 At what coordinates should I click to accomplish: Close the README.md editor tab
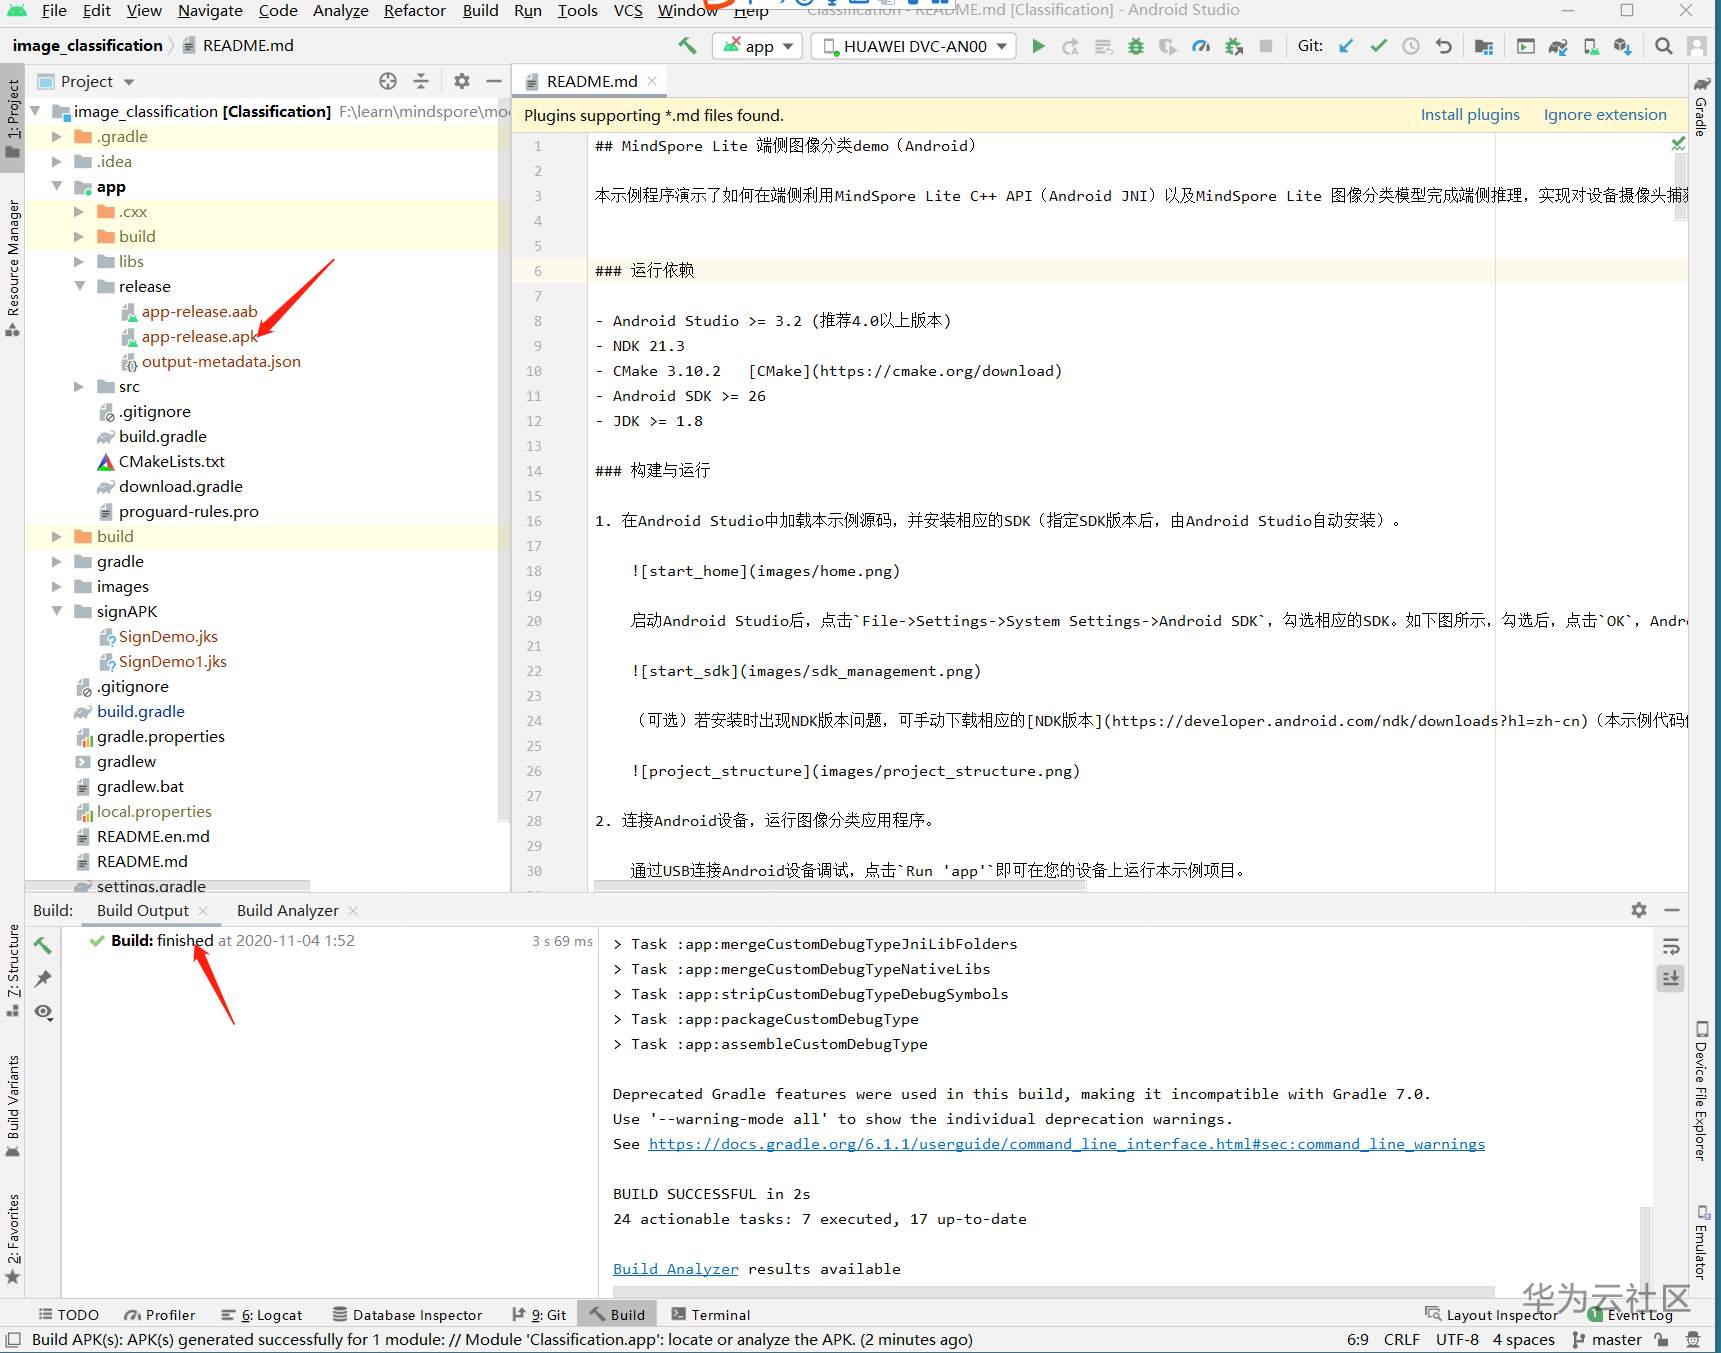click(x=652, y=81)
